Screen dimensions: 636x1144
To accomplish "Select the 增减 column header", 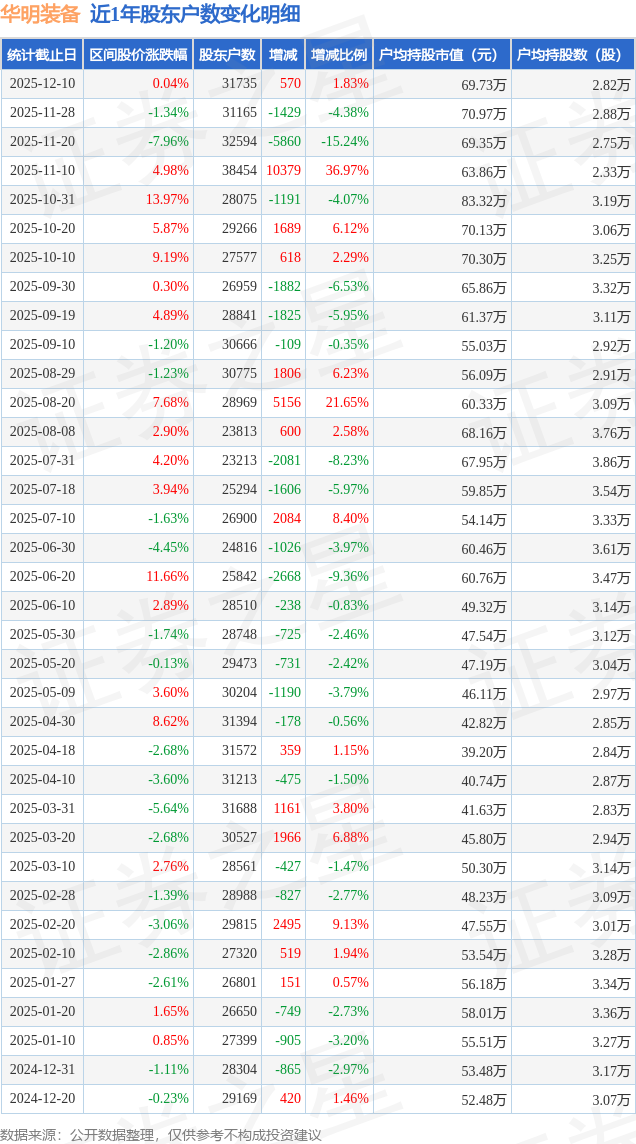I will pyautogui.click(x=283, y=55).
